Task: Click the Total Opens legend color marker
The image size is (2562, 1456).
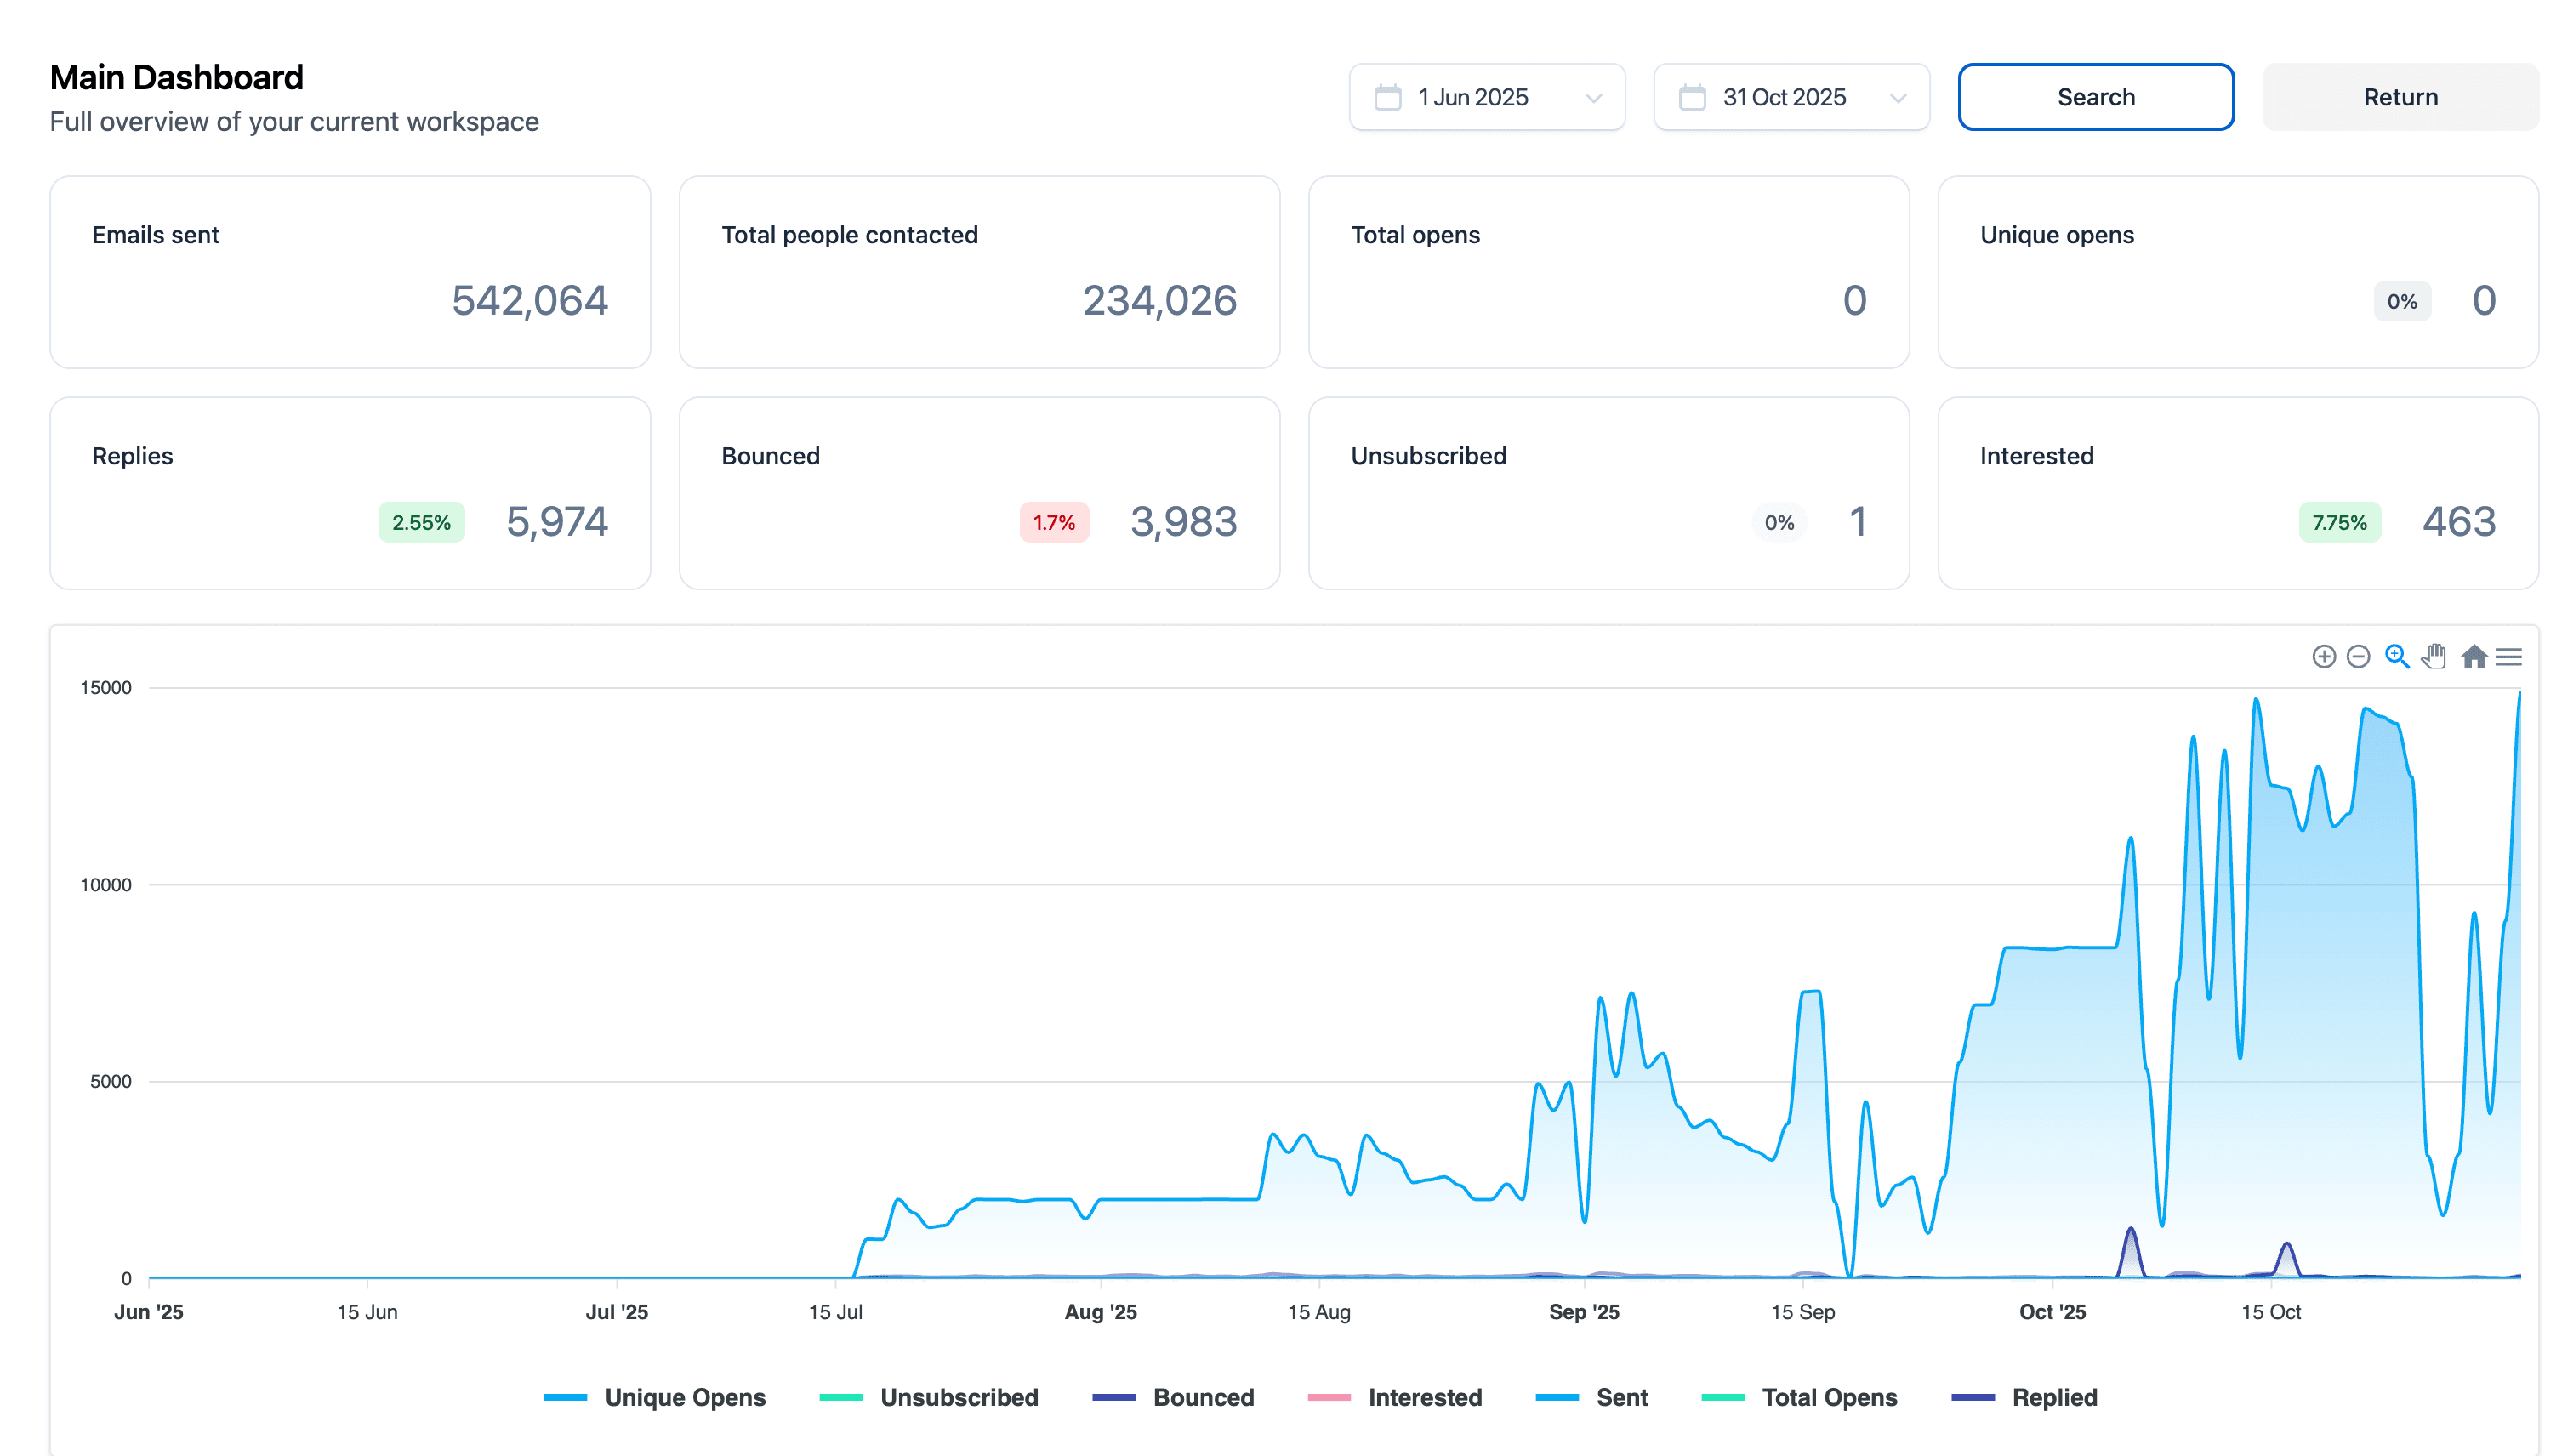Action: (x=1722, y=1397)
